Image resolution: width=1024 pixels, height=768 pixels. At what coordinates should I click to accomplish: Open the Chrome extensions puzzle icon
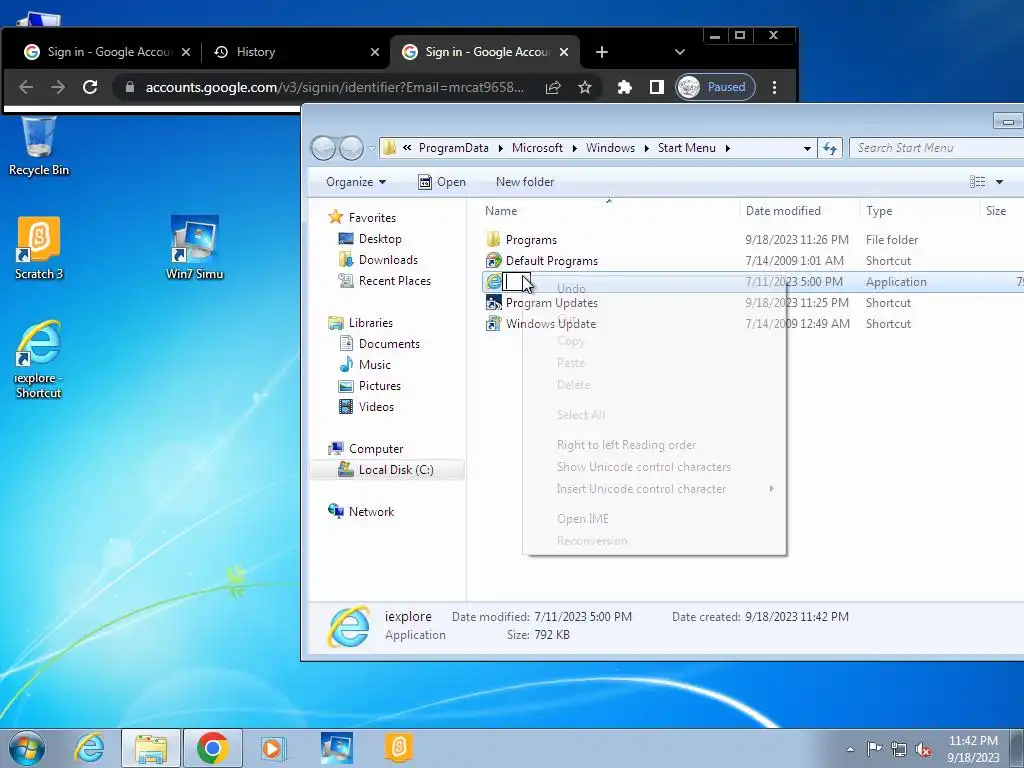click(x=625, y=87)
